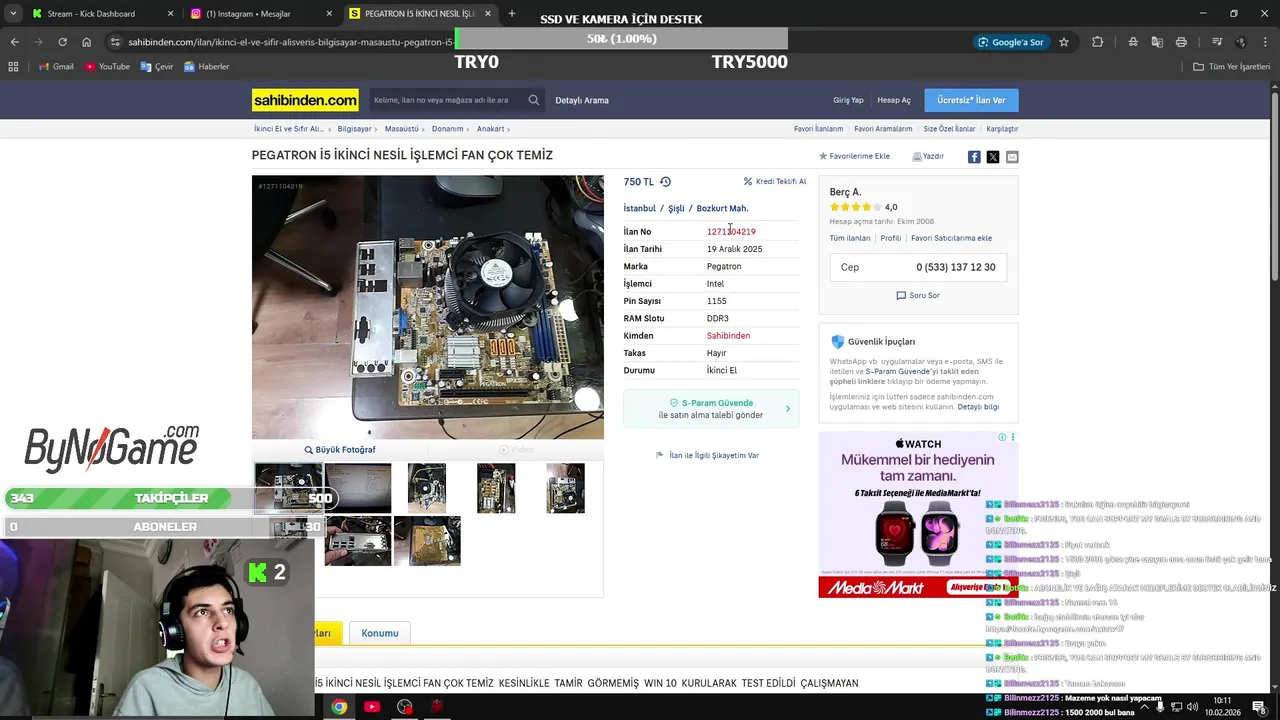Viewport: 1280px width, 720px height.
Task: Click the Chrome address bar URL
Action: (290, 42)
